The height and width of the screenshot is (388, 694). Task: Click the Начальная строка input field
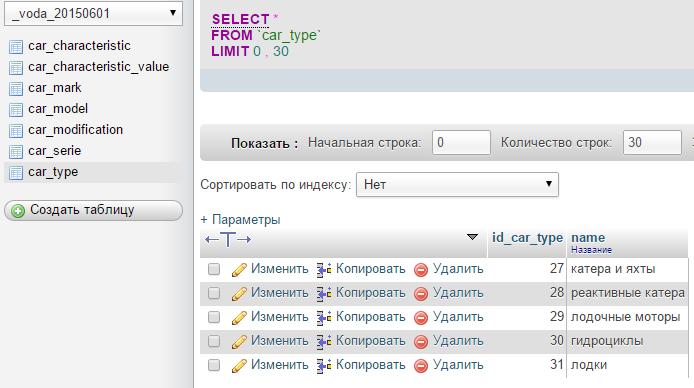(x=461, y=142)
